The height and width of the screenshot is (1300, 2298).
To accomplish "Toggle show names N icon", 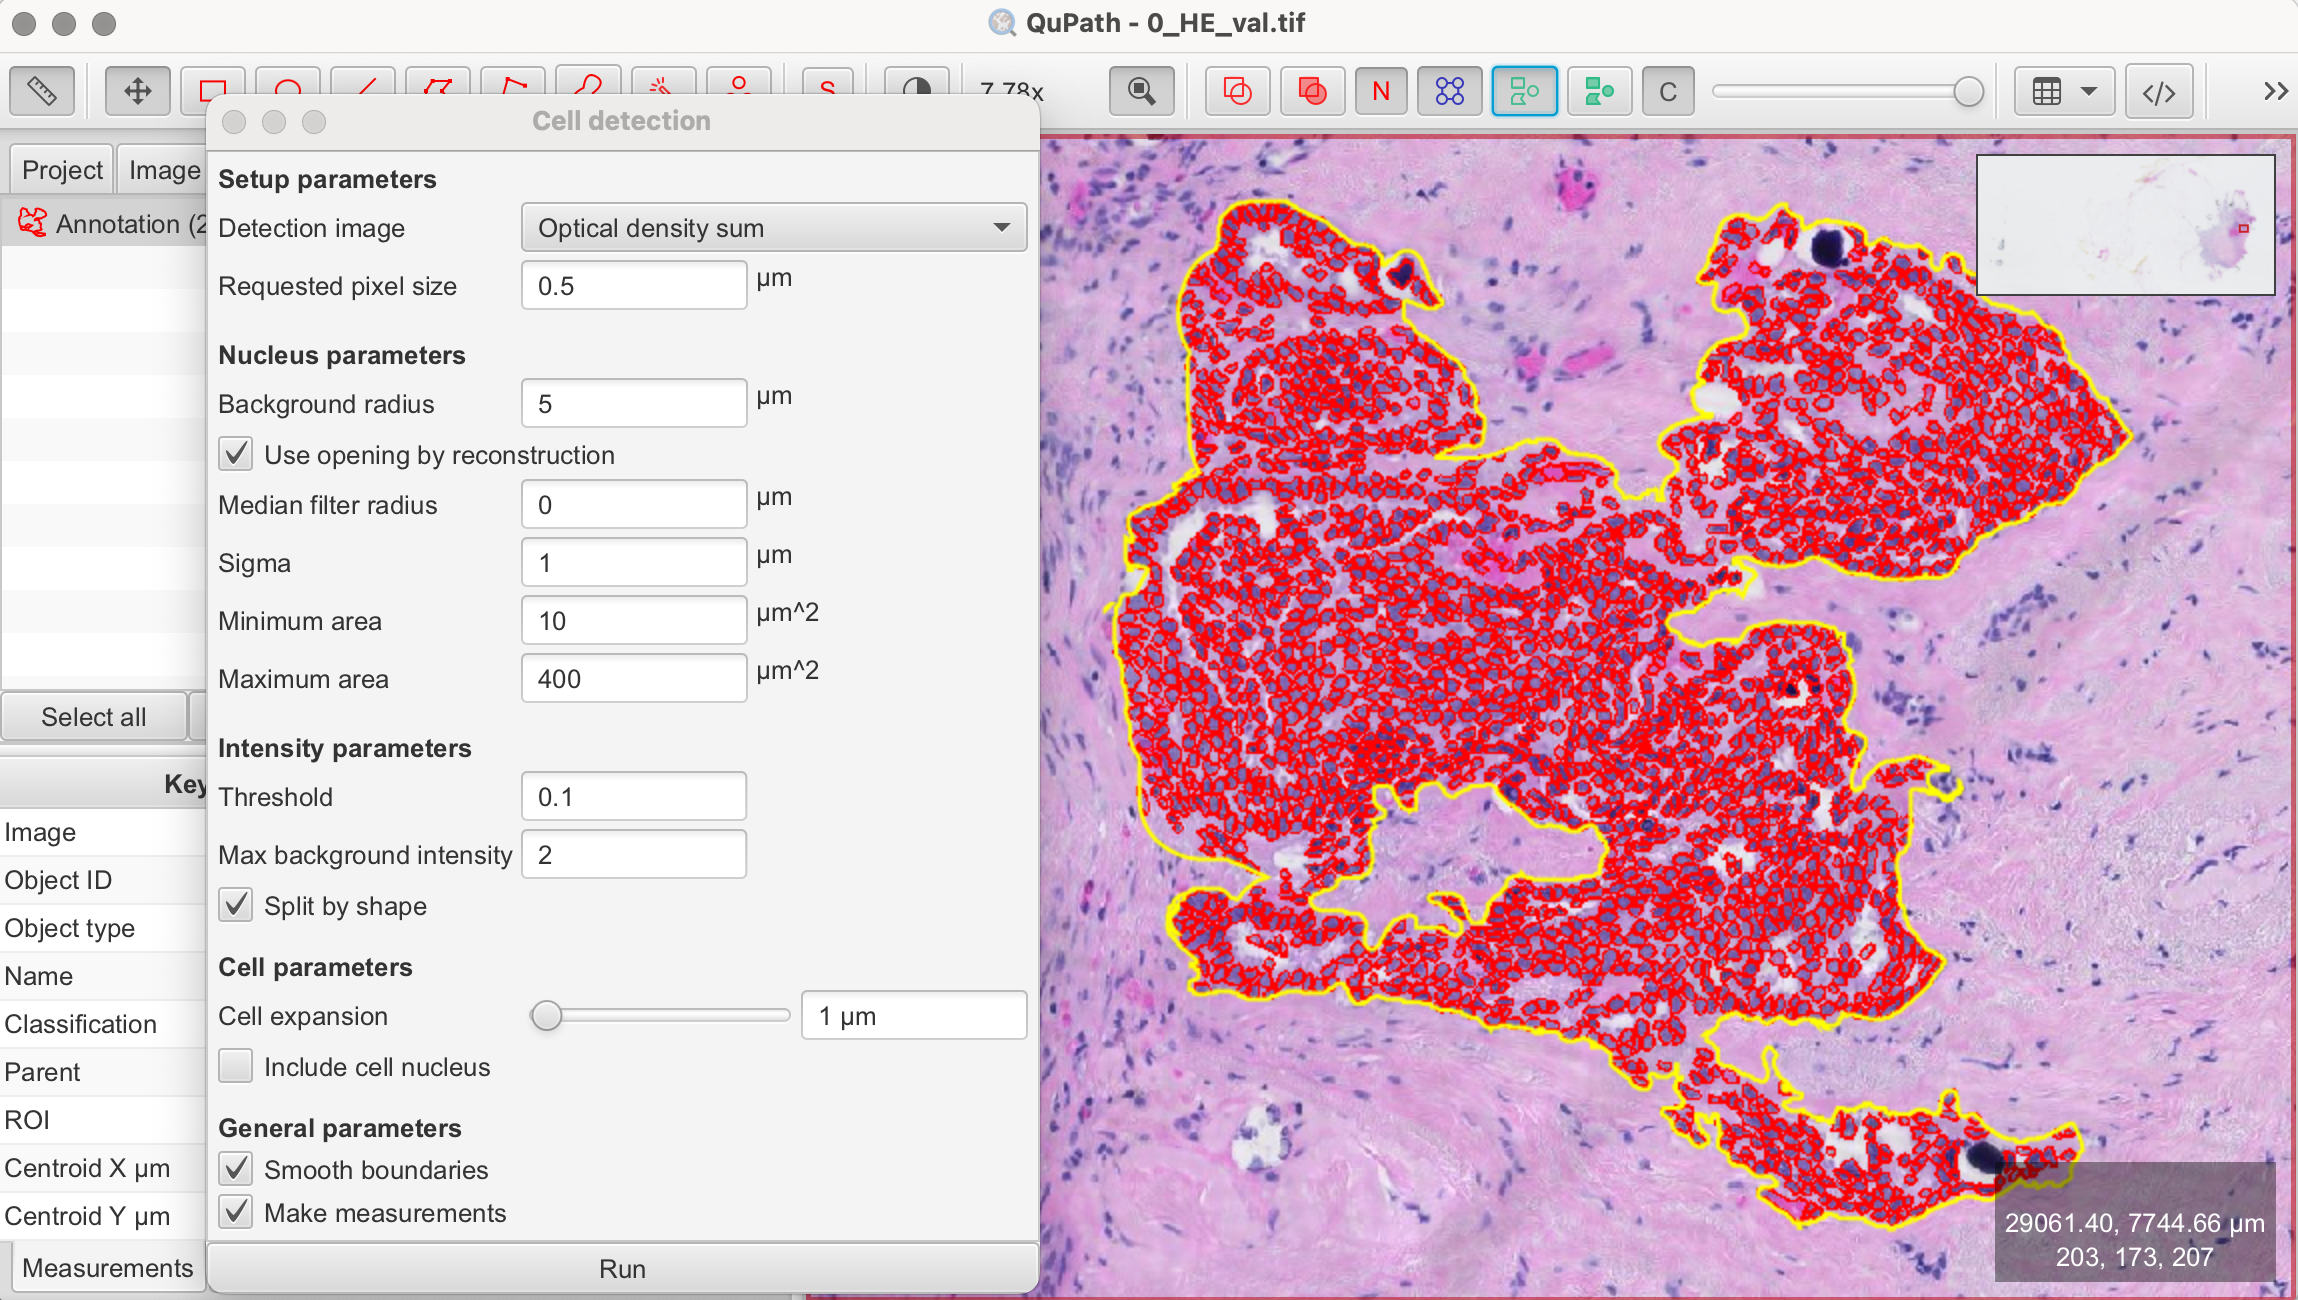I will (x=1381, y=92).
